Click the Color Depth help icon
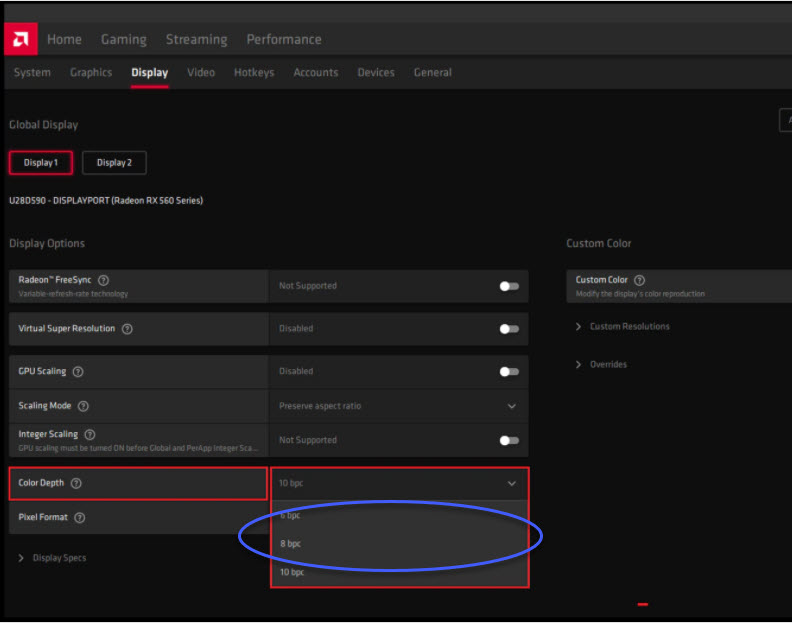The width and height of the screenshot is (792, 623). click(76, 483)
